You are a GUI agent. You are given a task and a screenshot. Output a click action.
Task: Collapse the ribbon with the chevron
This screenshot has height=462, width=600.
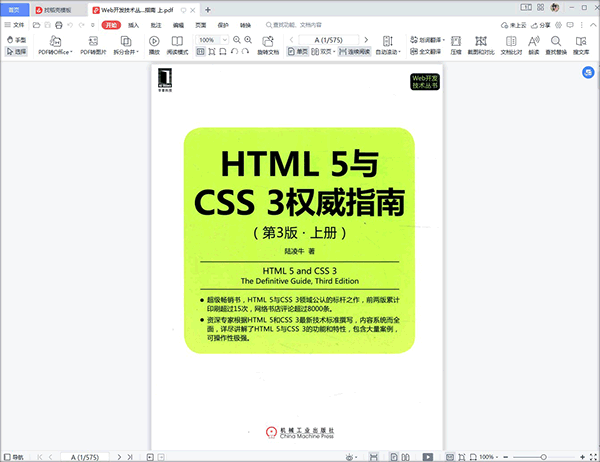pyautogui.click(x=593, y=25)
